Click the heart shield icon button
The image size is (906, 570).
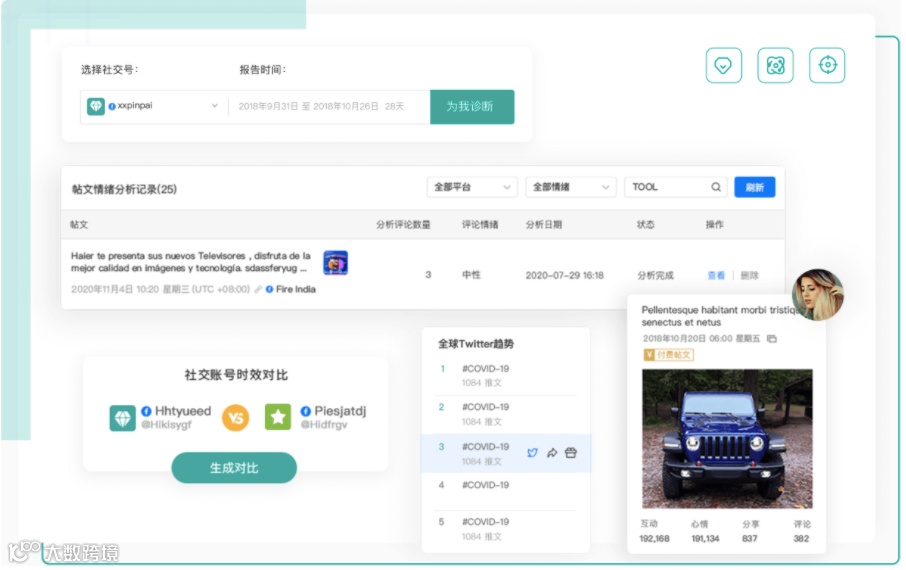pos(723,65)
